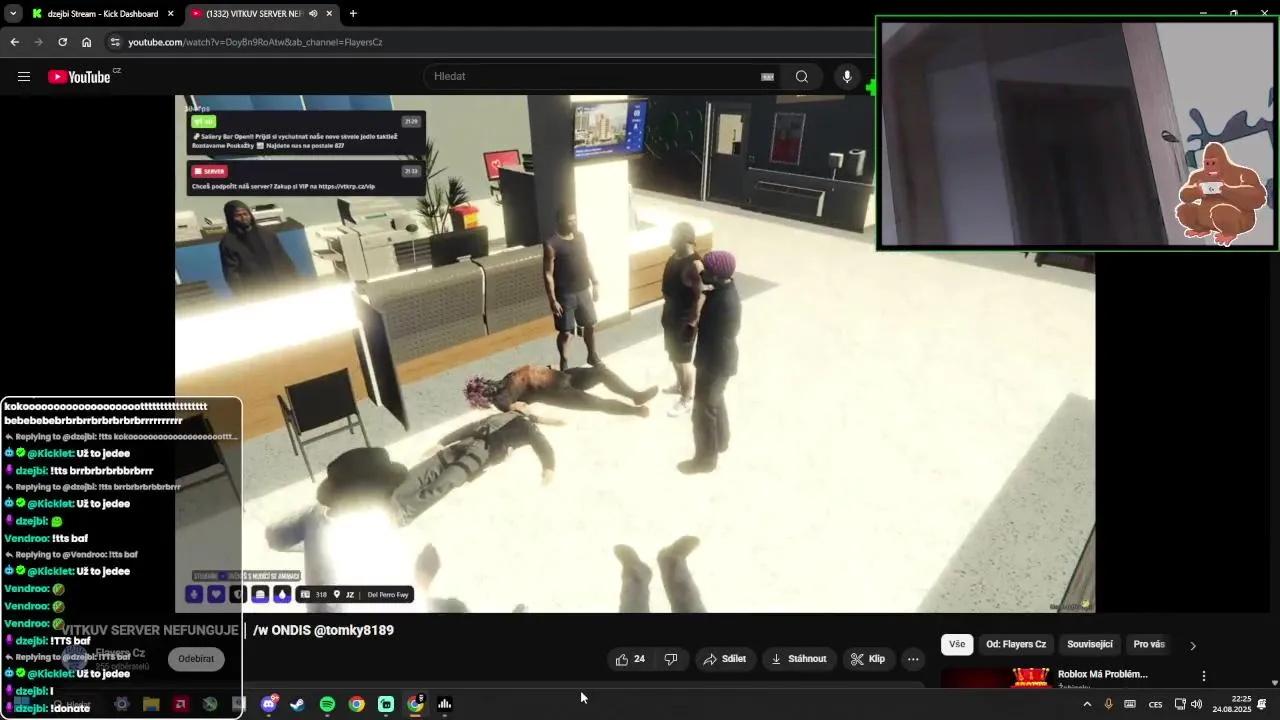Viewport: 1280px width, 720px height.
Task: Open the notification center bell icon
Action: click(x=1262, y=704)
